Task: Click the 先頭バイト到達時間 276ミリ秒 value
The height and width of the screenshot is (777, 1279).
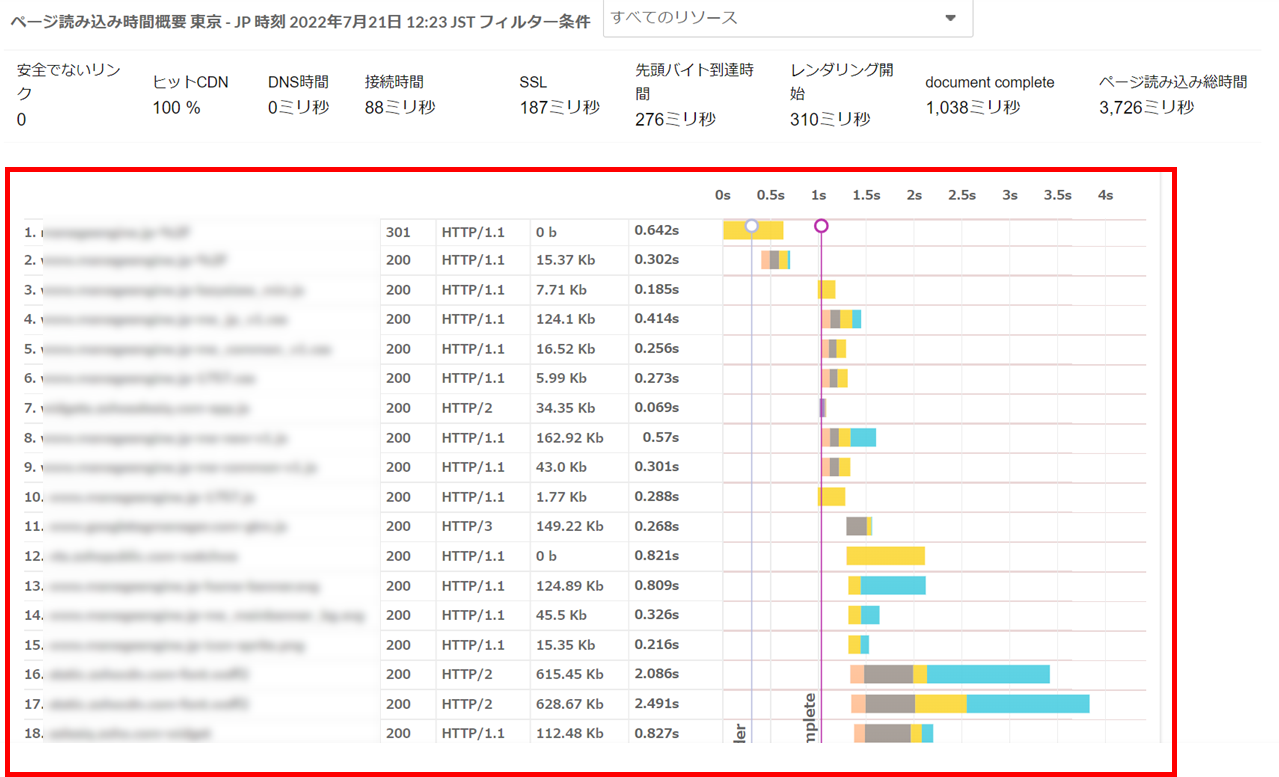Action: click(675, 119)
